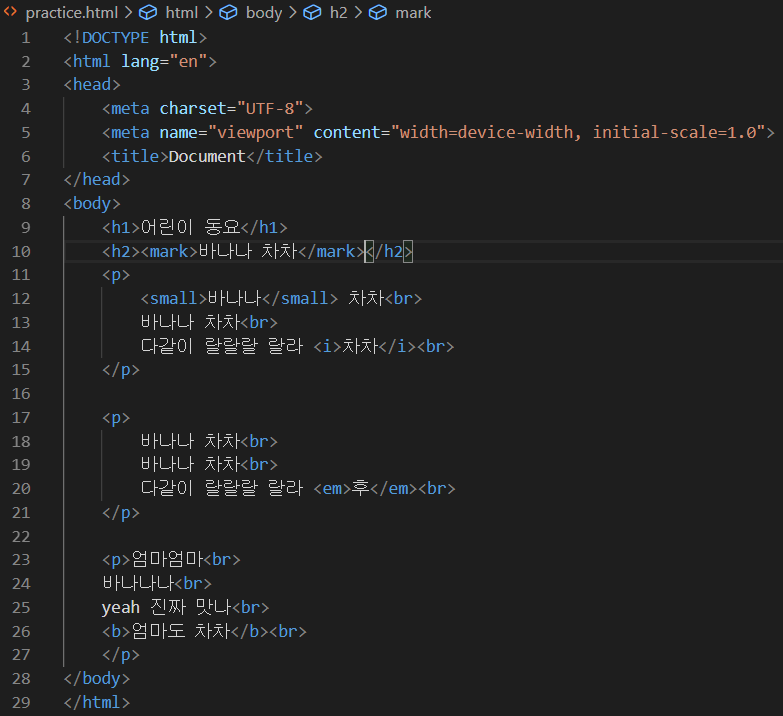Click the closing p tag on line 21
The image size is (783, 716).
point(121,513)
